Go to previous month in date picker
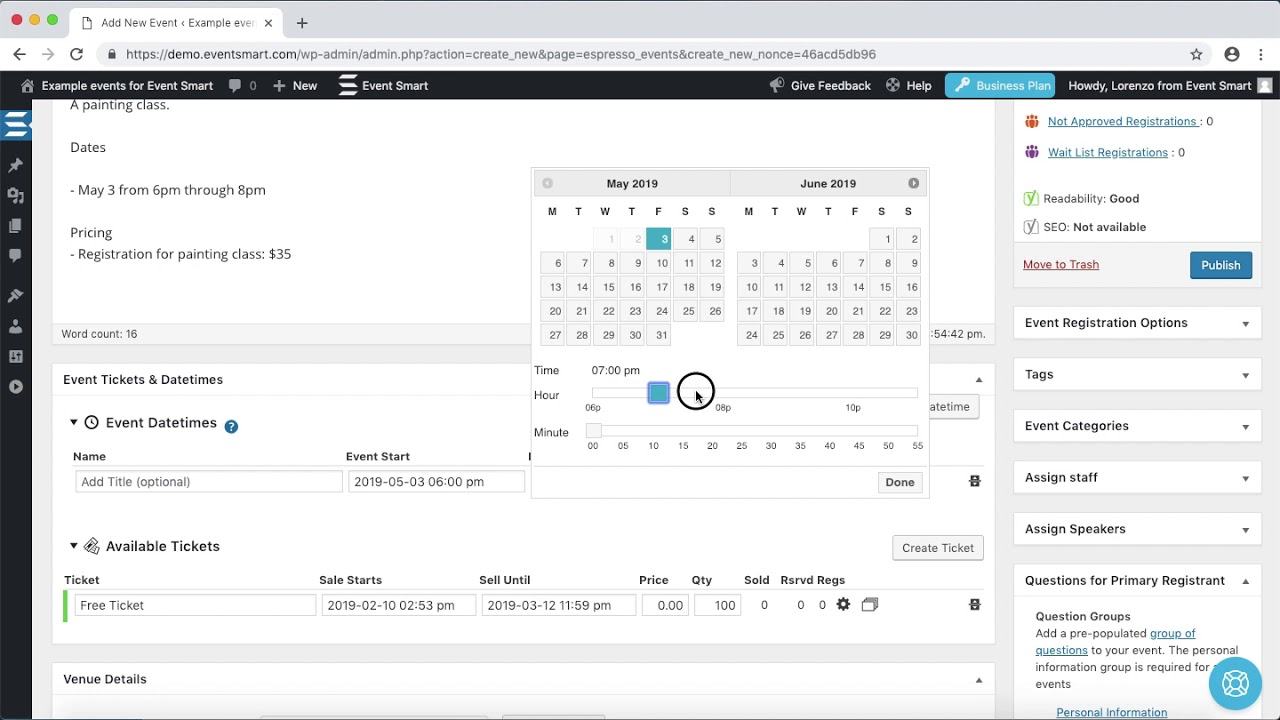This screenshot has height=720, width=1280. click(x=547, y=183)
